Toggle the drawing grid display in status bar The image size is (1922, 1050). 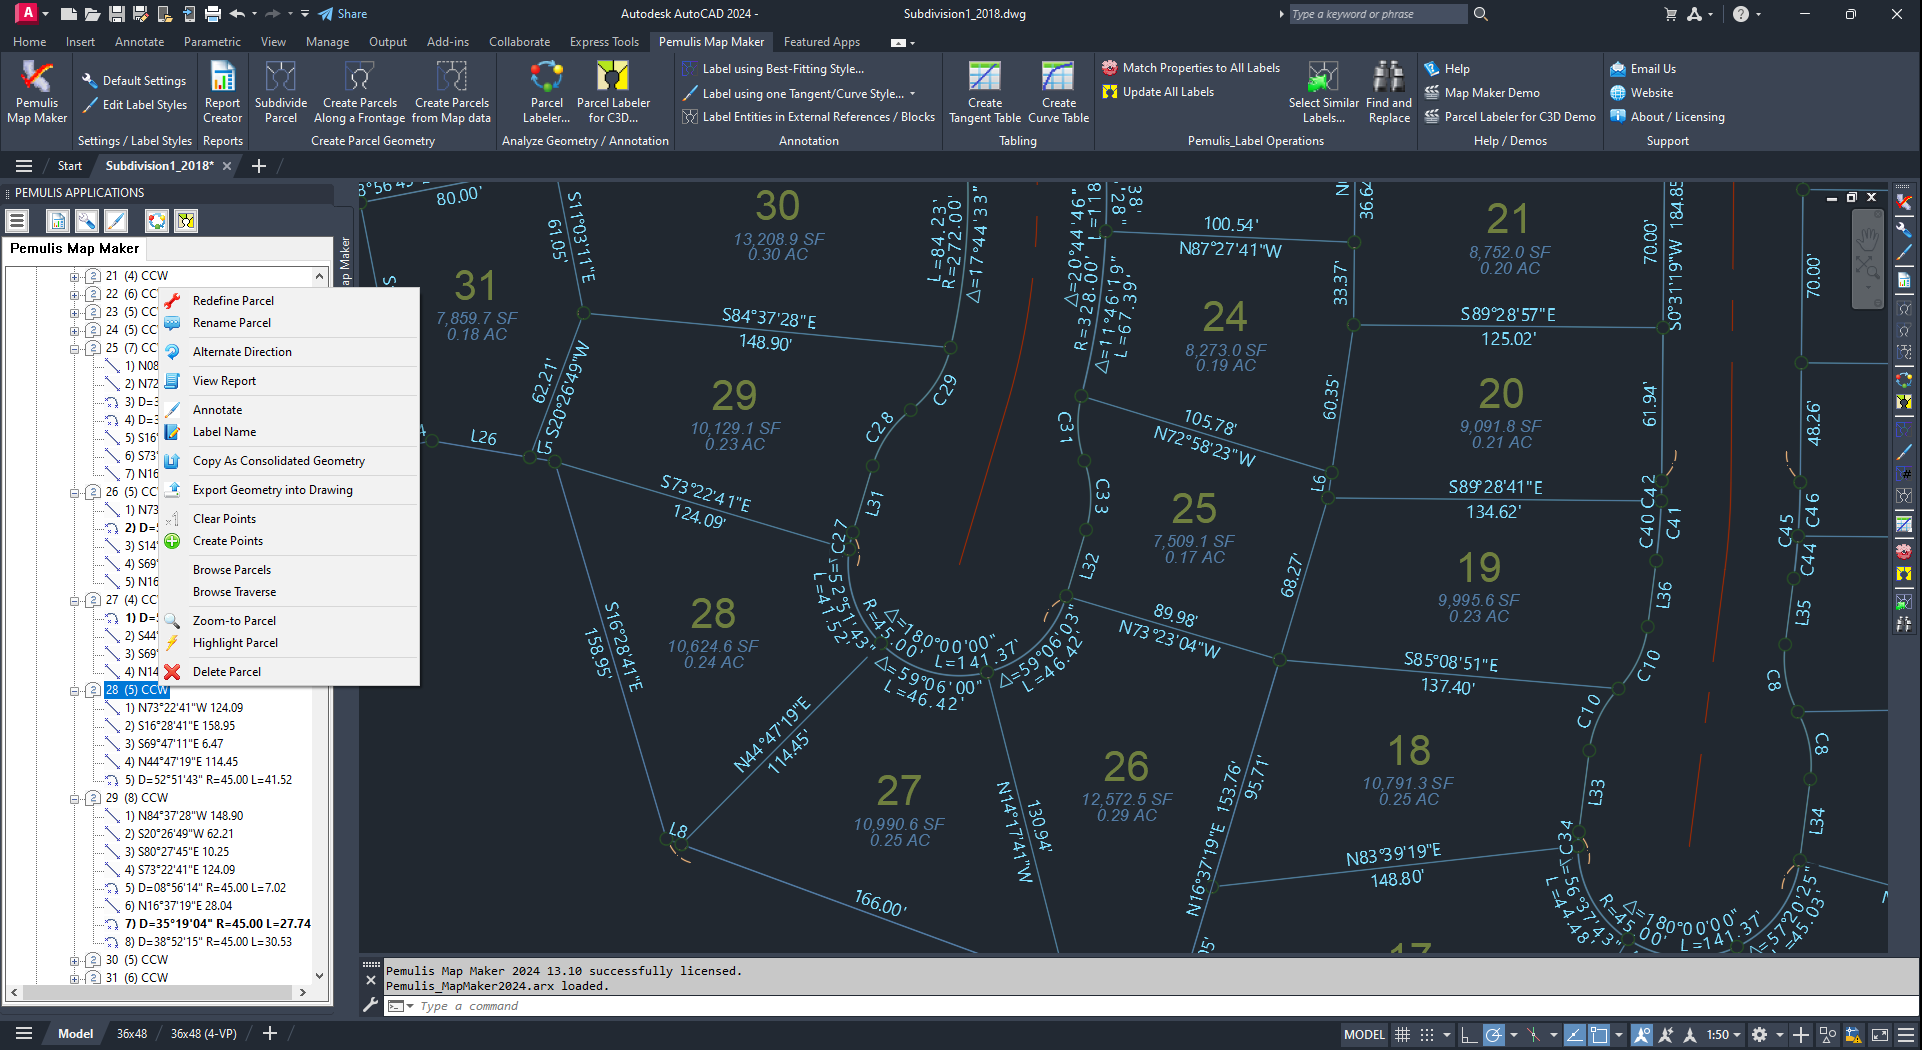(x=1402, y=1035)
